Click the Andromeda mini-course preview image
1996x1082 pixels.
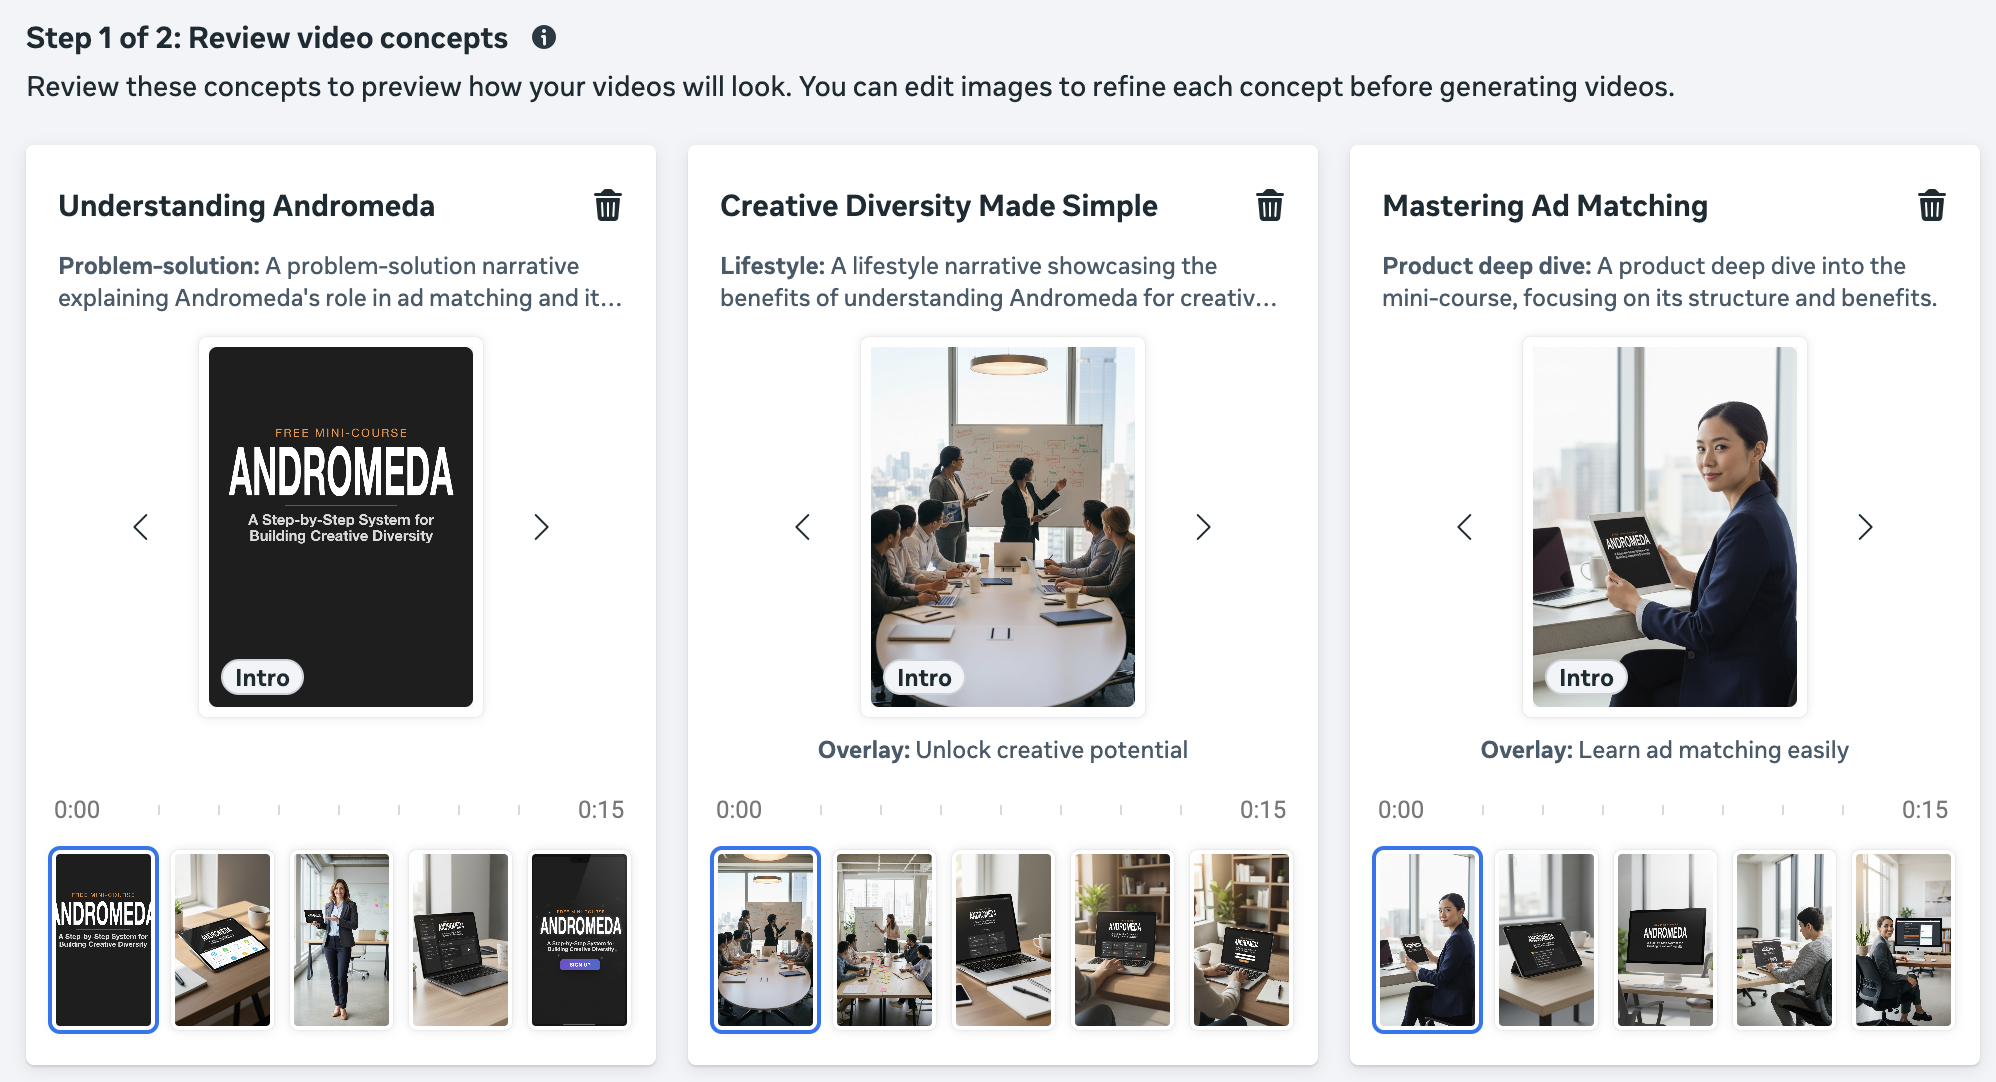point(341,527)
